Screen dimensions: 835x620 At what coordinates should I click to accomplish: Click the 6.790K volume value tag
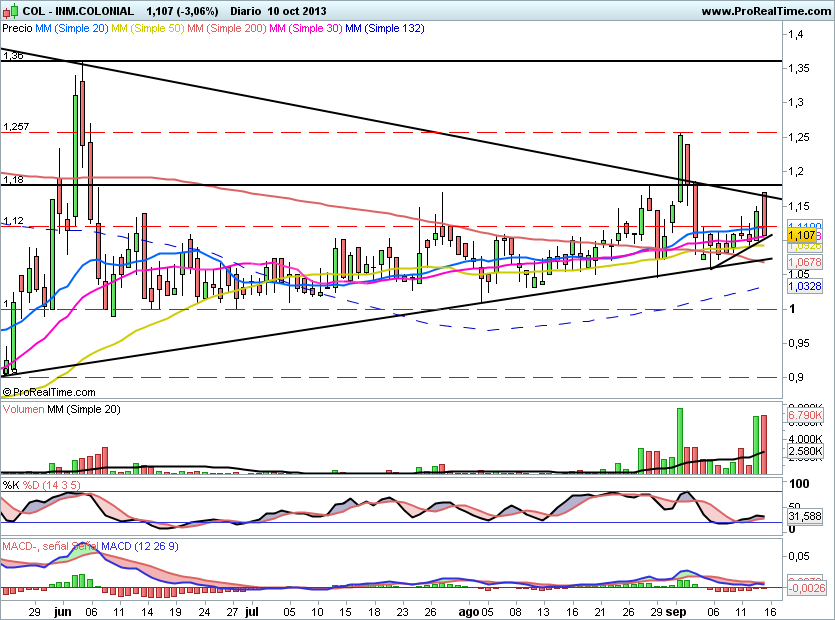(804, 415)
